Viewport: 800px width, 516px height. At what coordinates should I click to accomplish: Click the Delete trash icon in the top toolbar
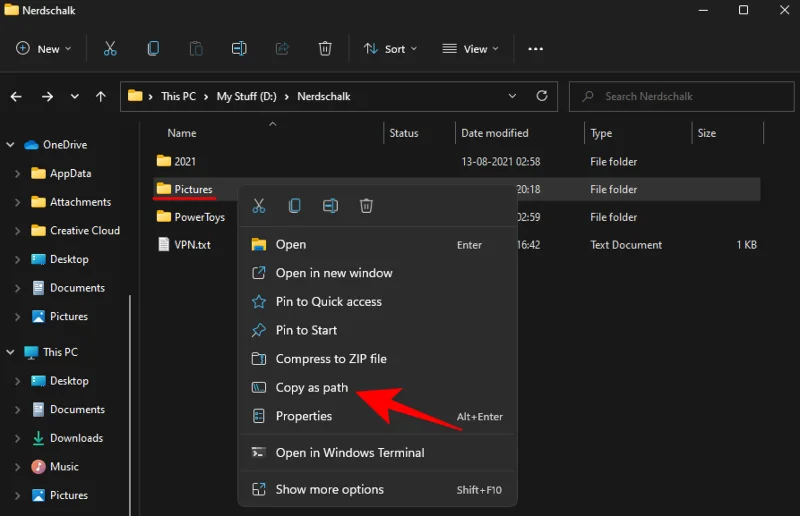click(x=325, y=49)
